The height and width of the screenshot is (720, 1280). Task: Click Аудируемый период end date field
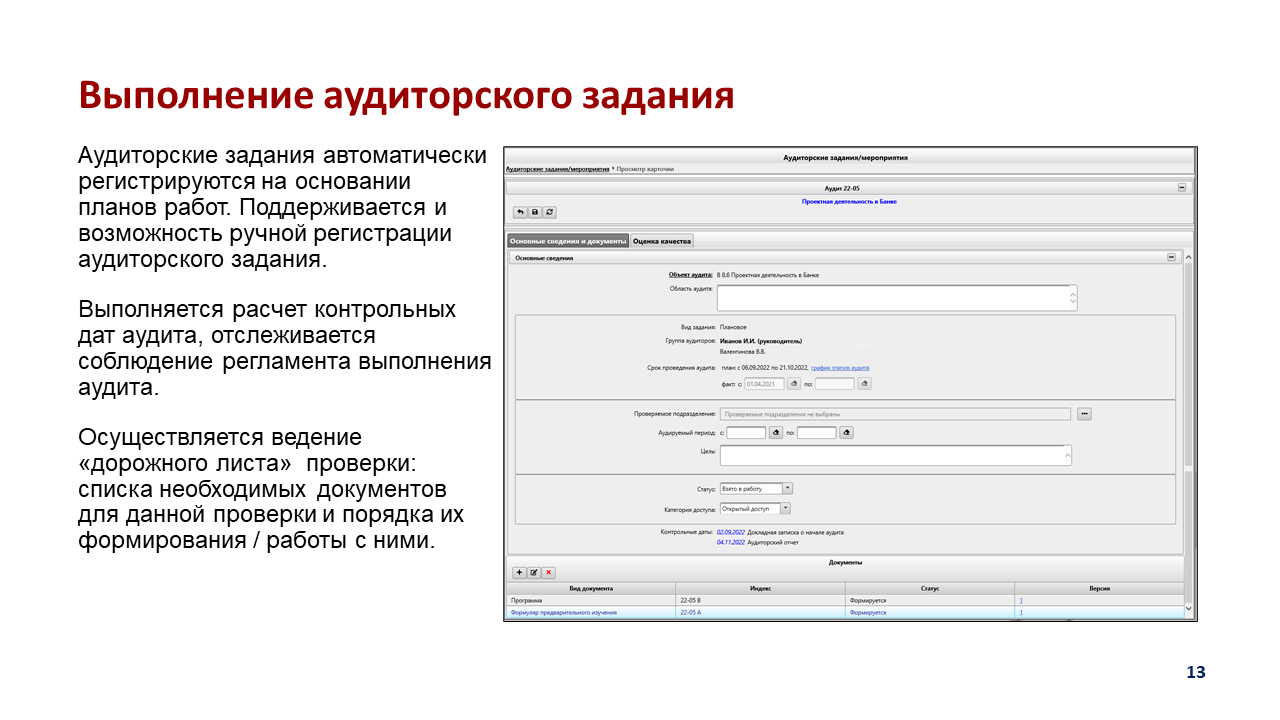[x=817, y=433]
